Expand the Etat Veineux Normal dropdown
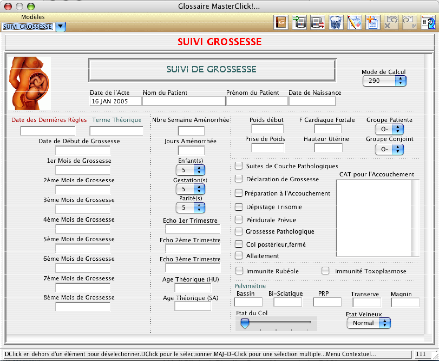The width and height of the screenshot is (439, 361). [x=368, y=323]
